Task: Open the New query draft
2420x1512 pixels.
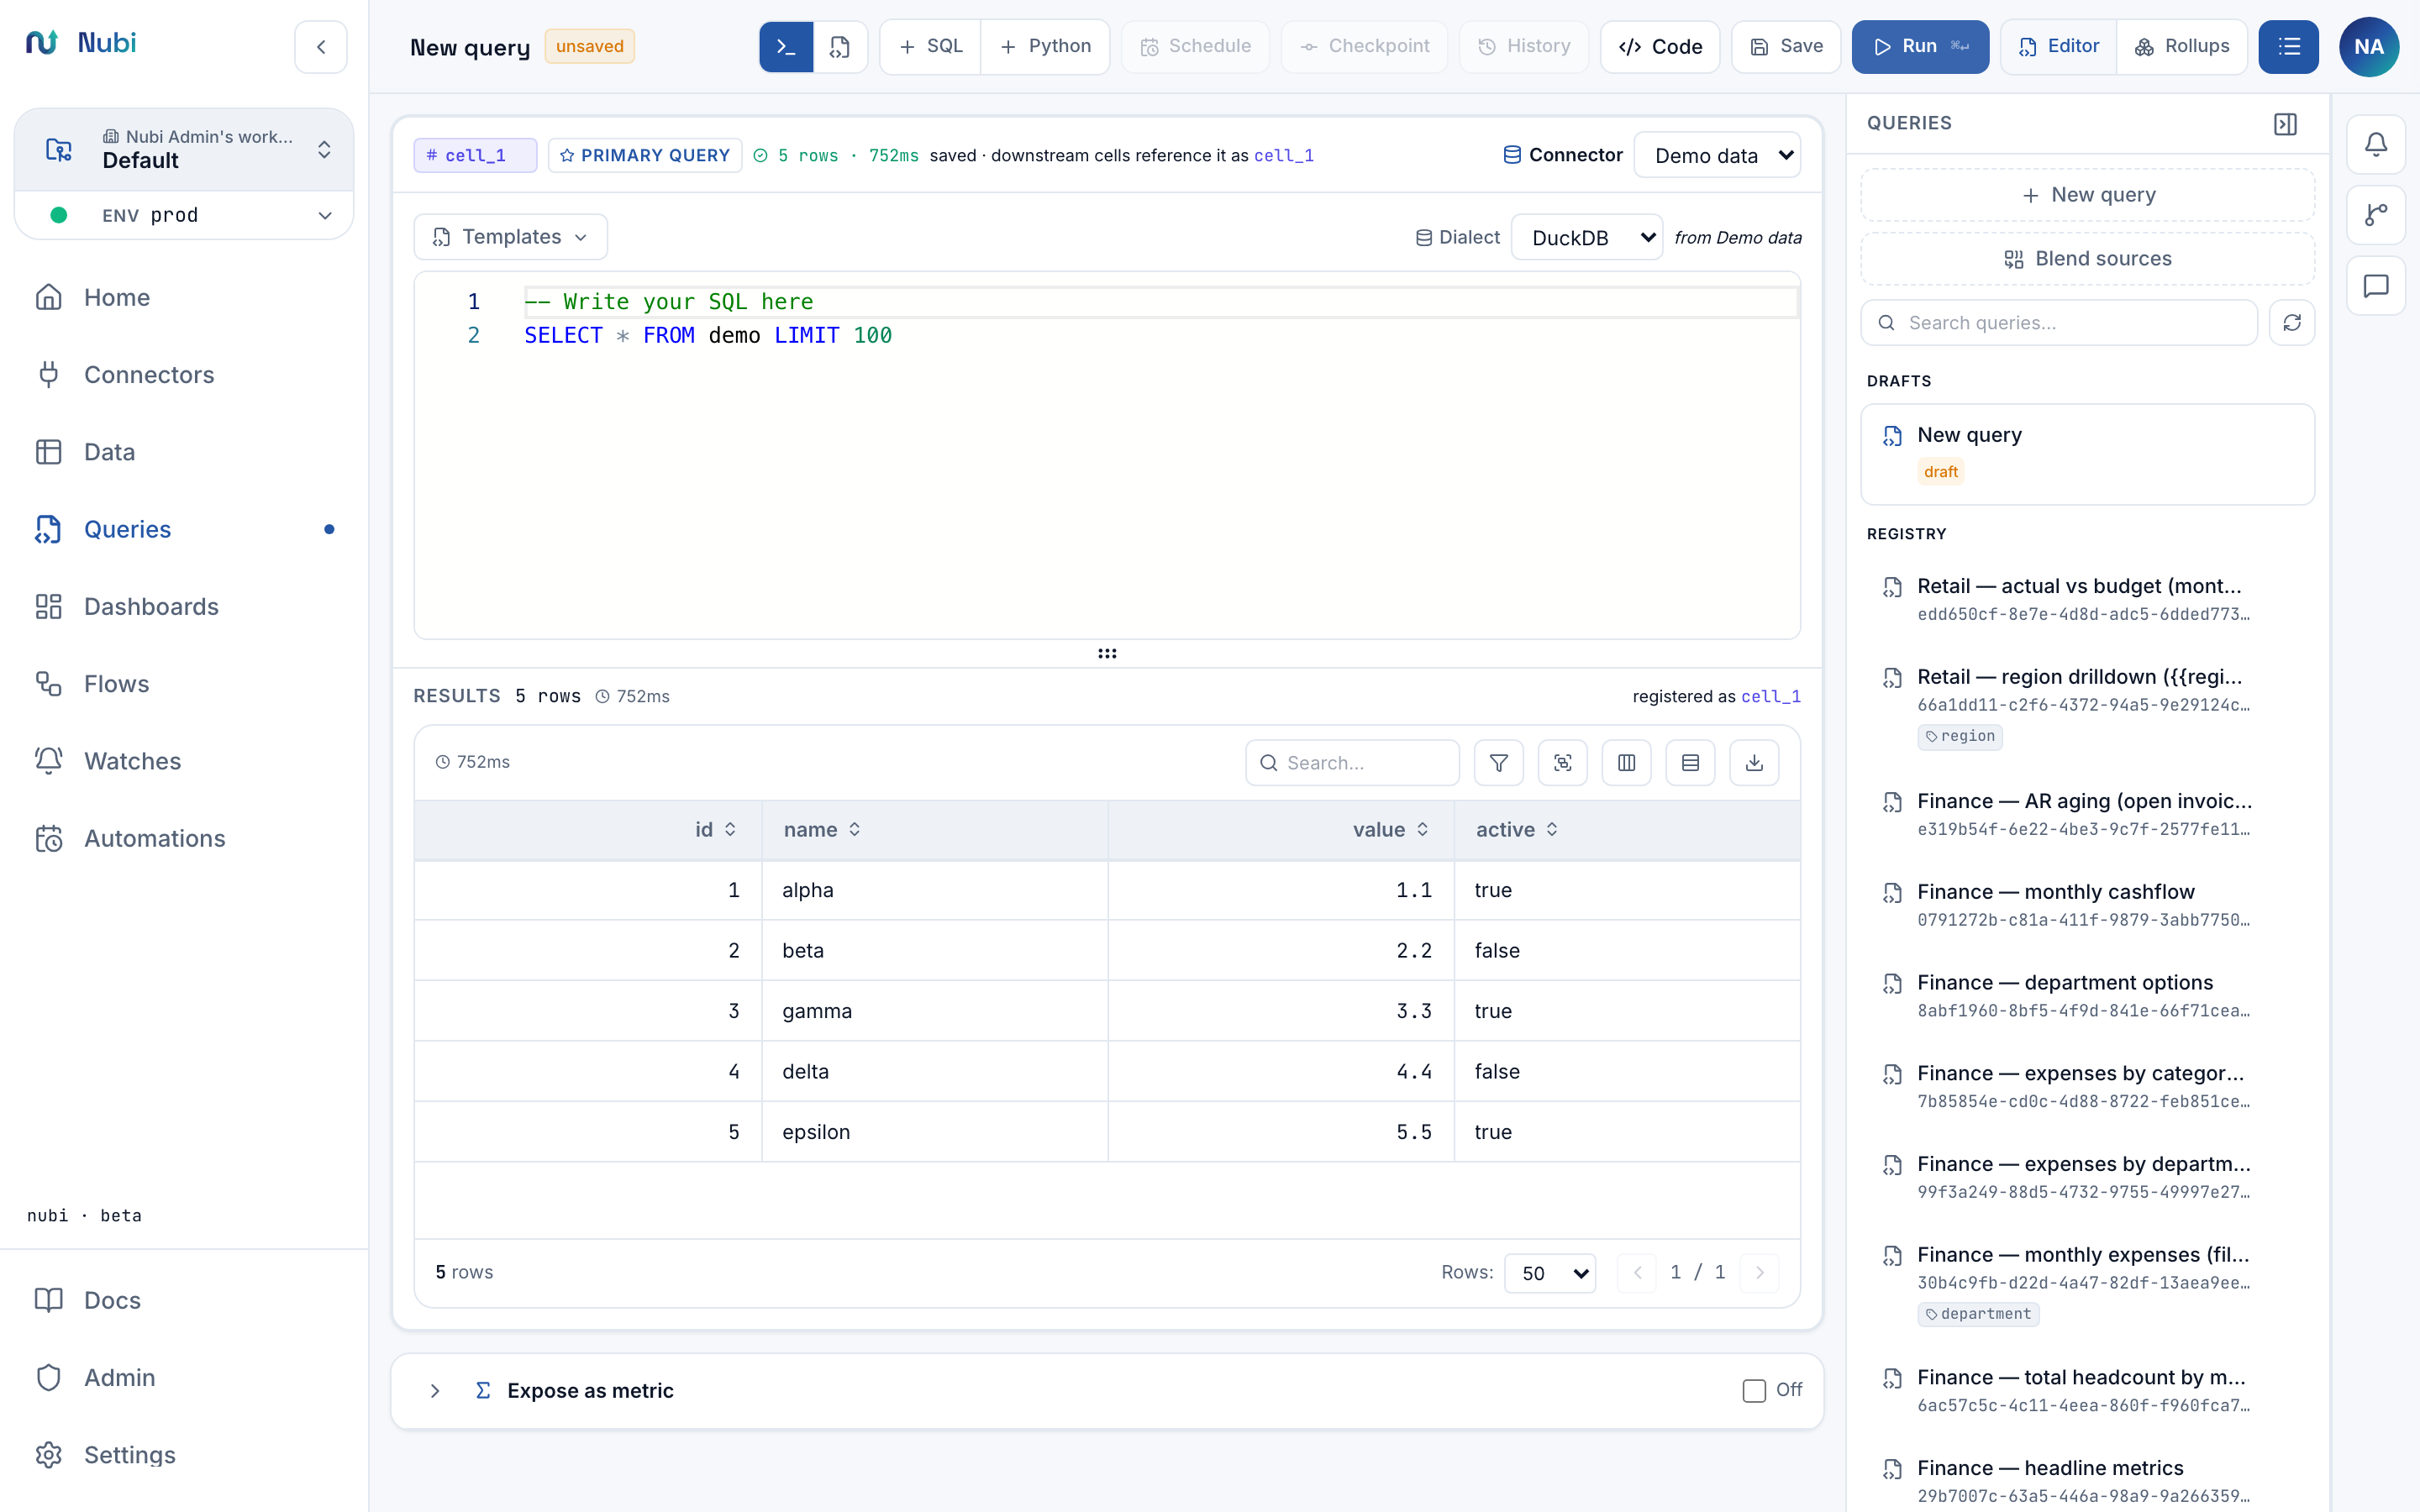Action: [2088, 454]
